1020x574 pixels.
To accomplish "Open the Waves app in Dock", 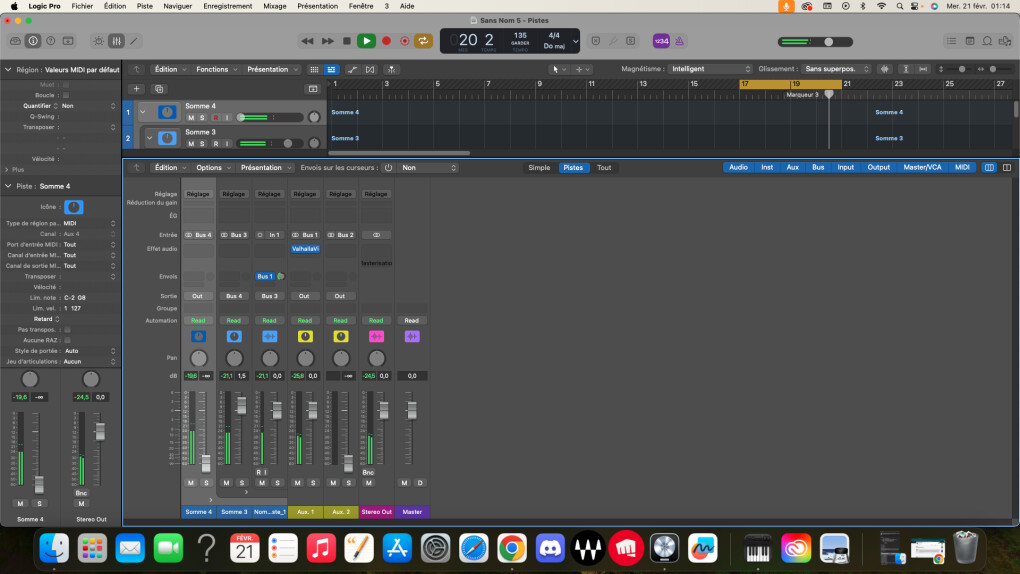I will click(588, 547).
